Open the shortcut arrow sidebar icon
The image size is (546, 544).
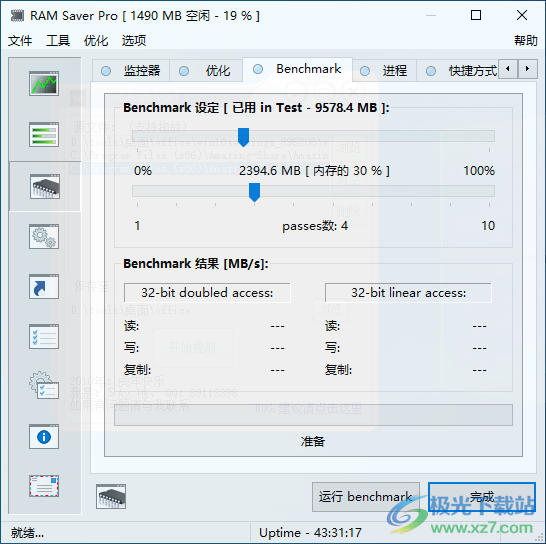click(x=44, y=287)
